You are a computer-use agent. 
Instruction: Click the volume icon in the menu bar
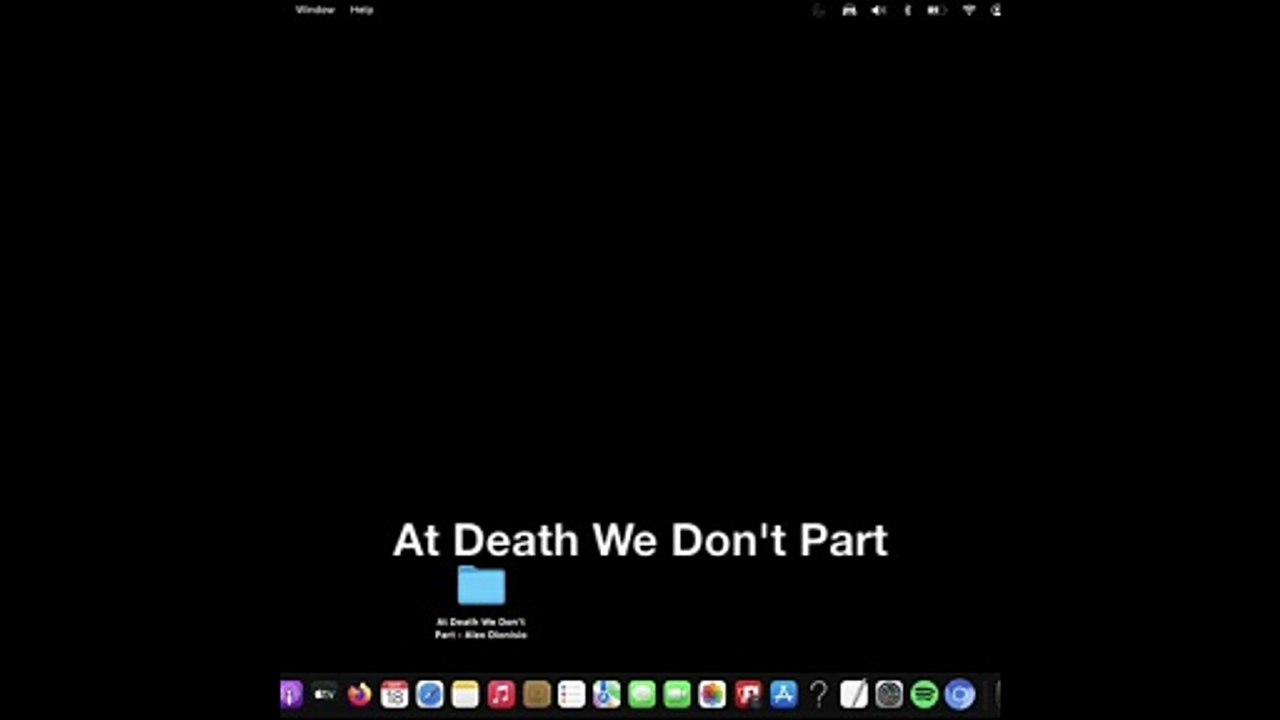pyautogui.click(x=878, y=10)
